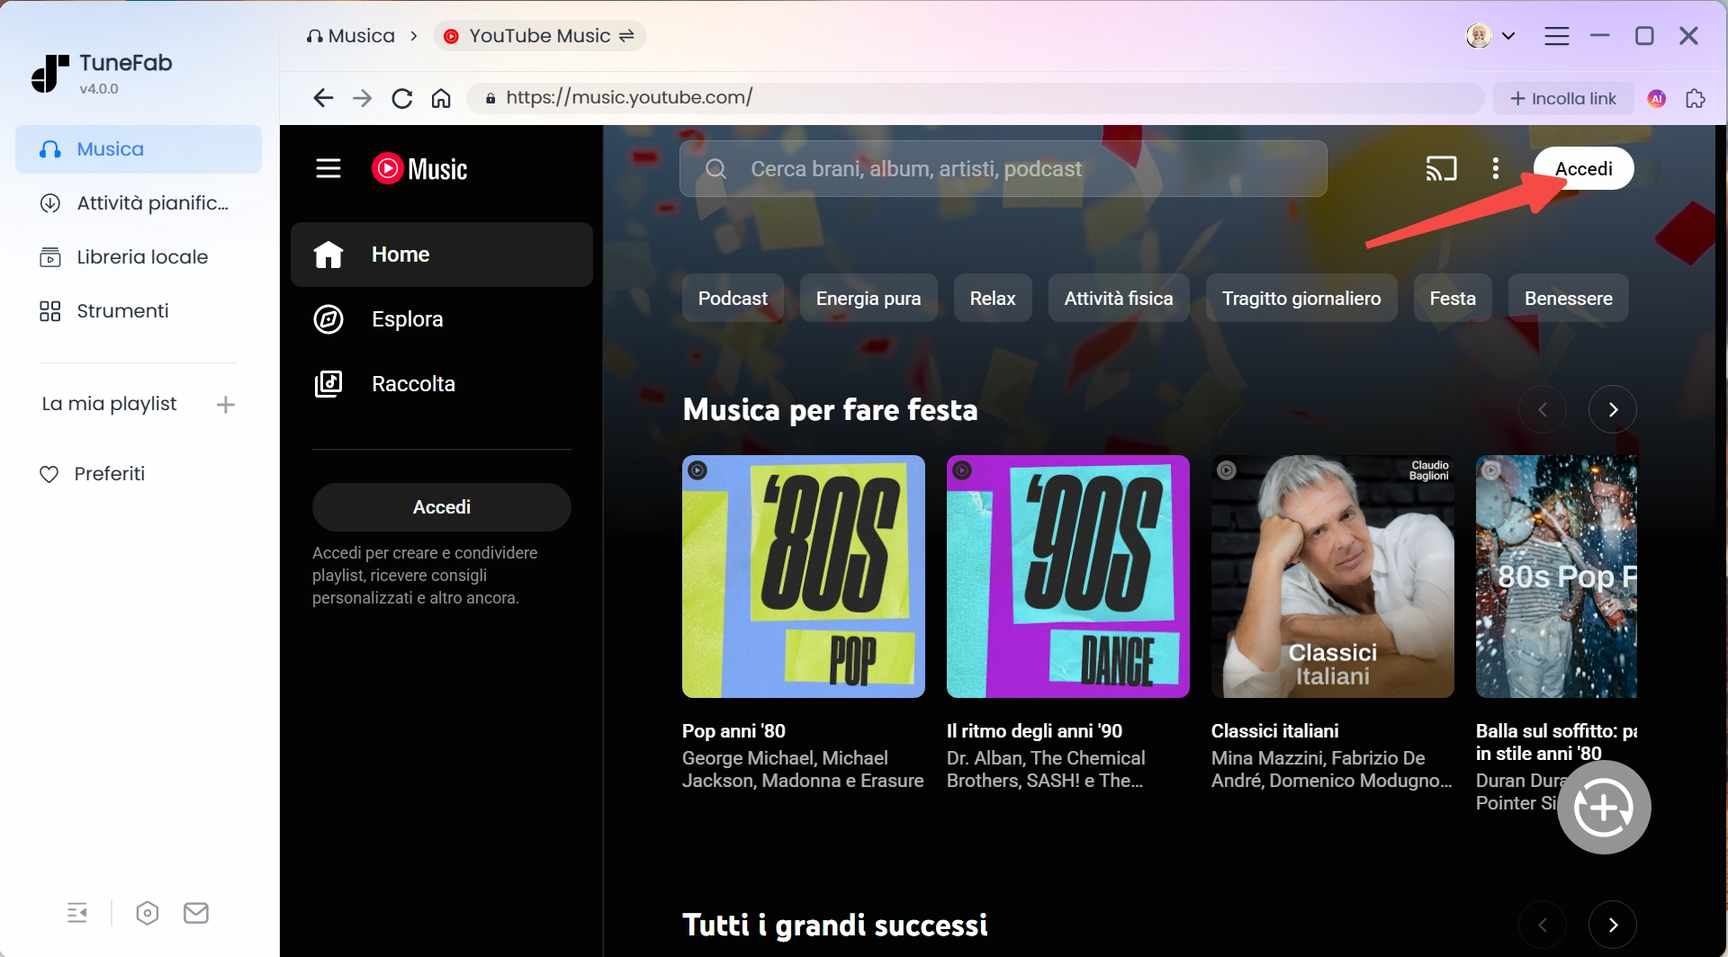The image size is (1728, 957).
Task: Open the account avatar dropdown at top right
Action: [x=1491, y=35]
